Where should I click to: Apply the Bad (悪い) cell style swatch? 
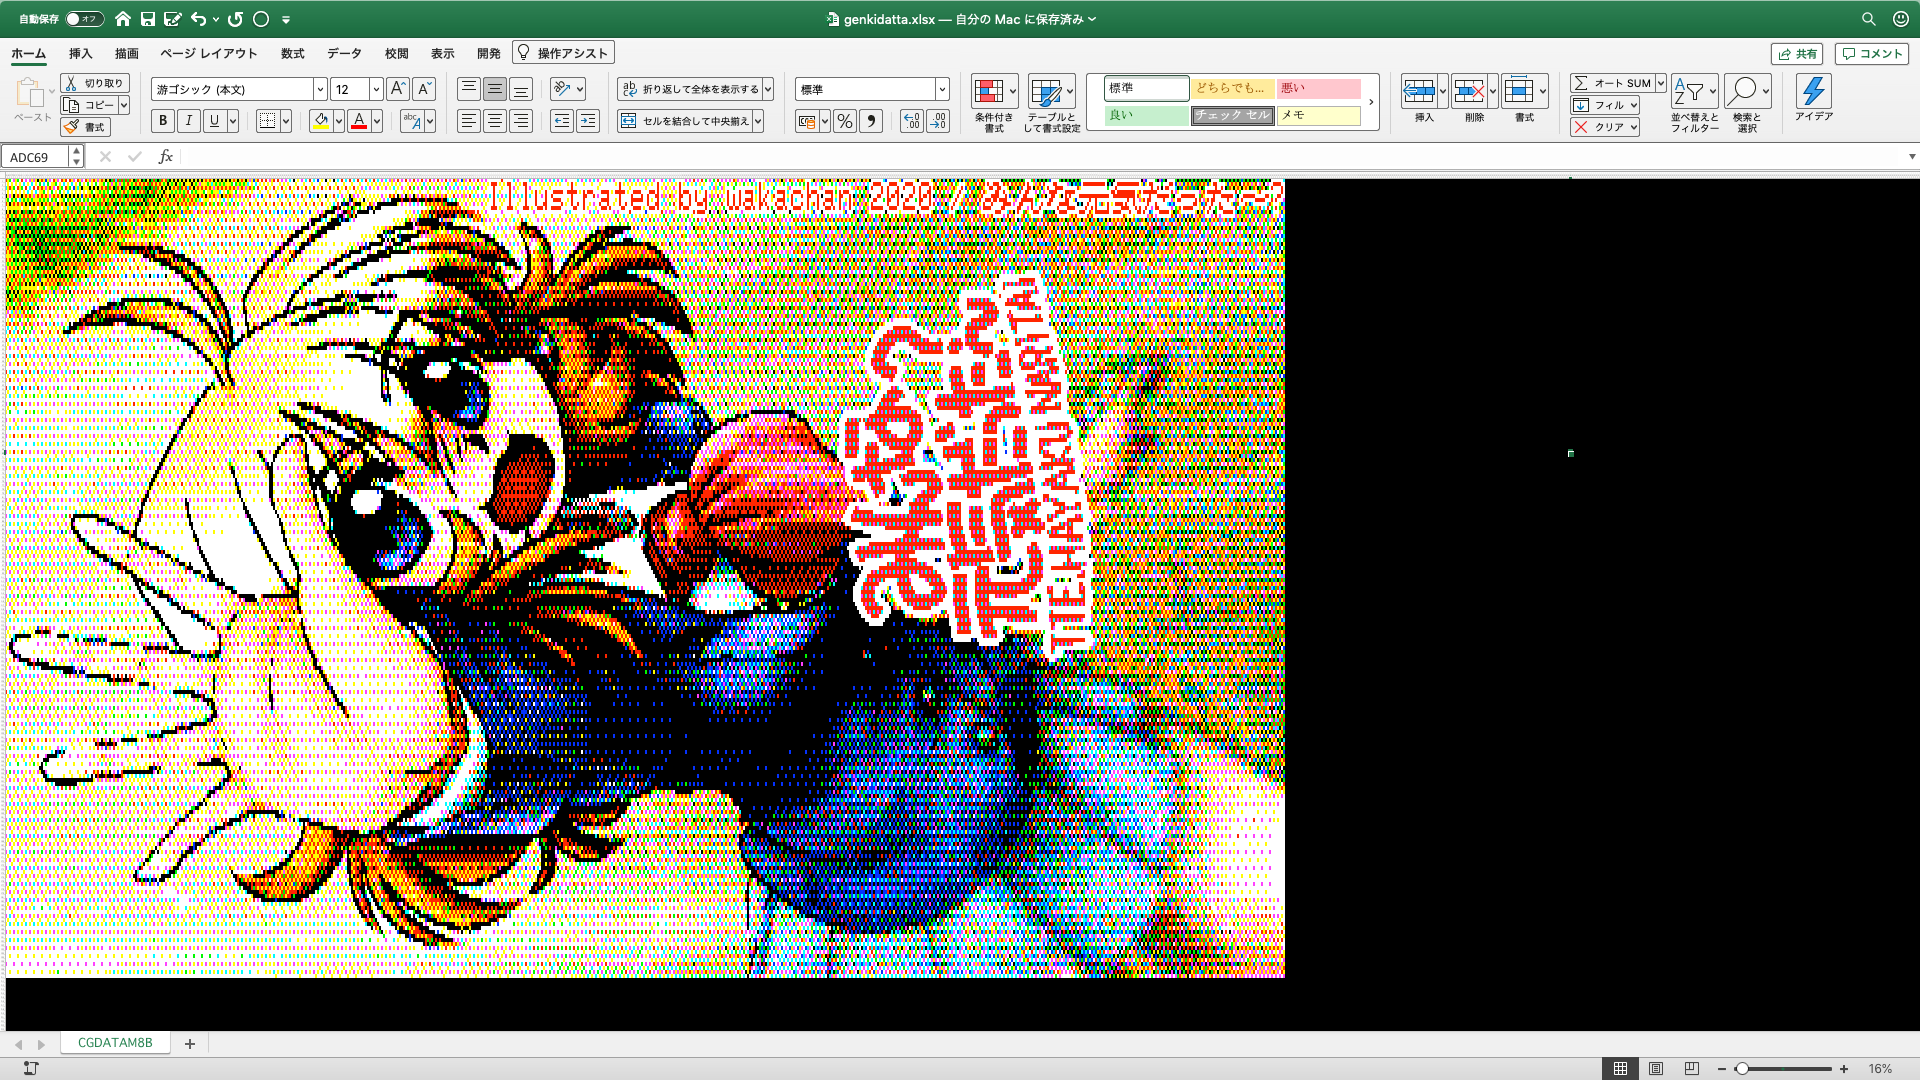pos(1318,88)
